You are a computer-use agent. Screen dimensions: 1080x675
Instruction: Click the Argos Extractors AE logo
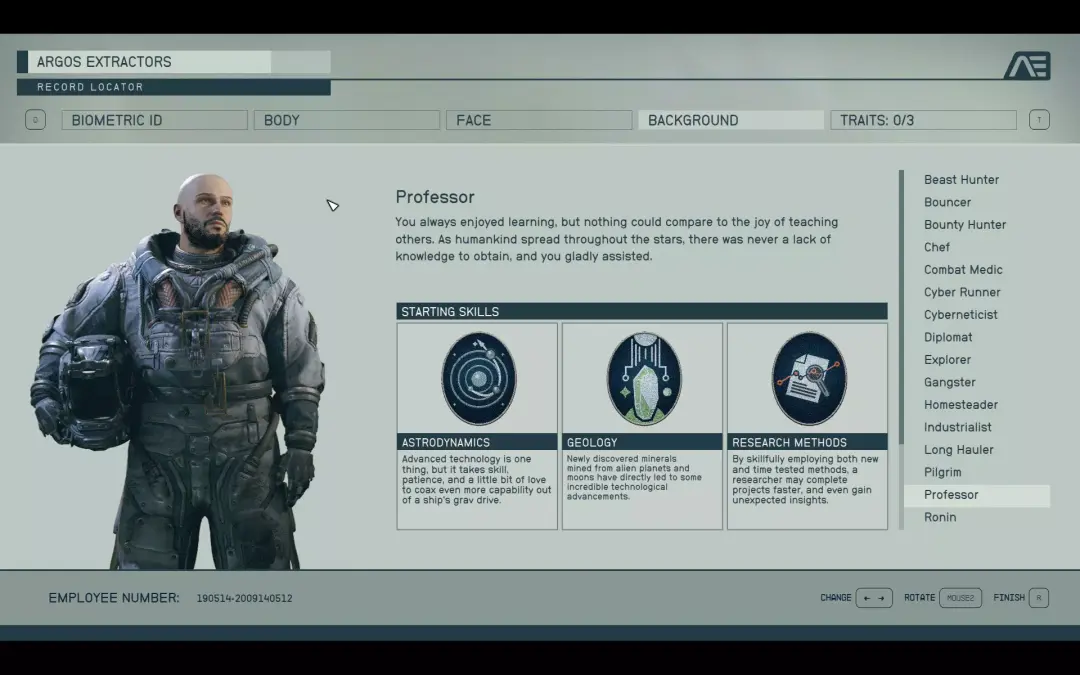coord(1027,65)
